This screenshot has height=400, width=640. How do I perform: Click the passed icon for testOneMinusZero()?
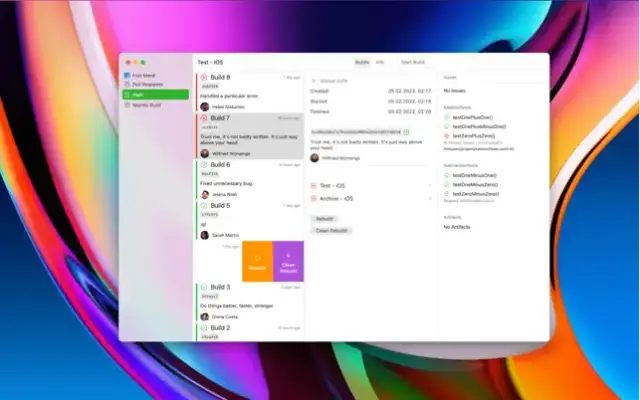(x=447, y=185)
